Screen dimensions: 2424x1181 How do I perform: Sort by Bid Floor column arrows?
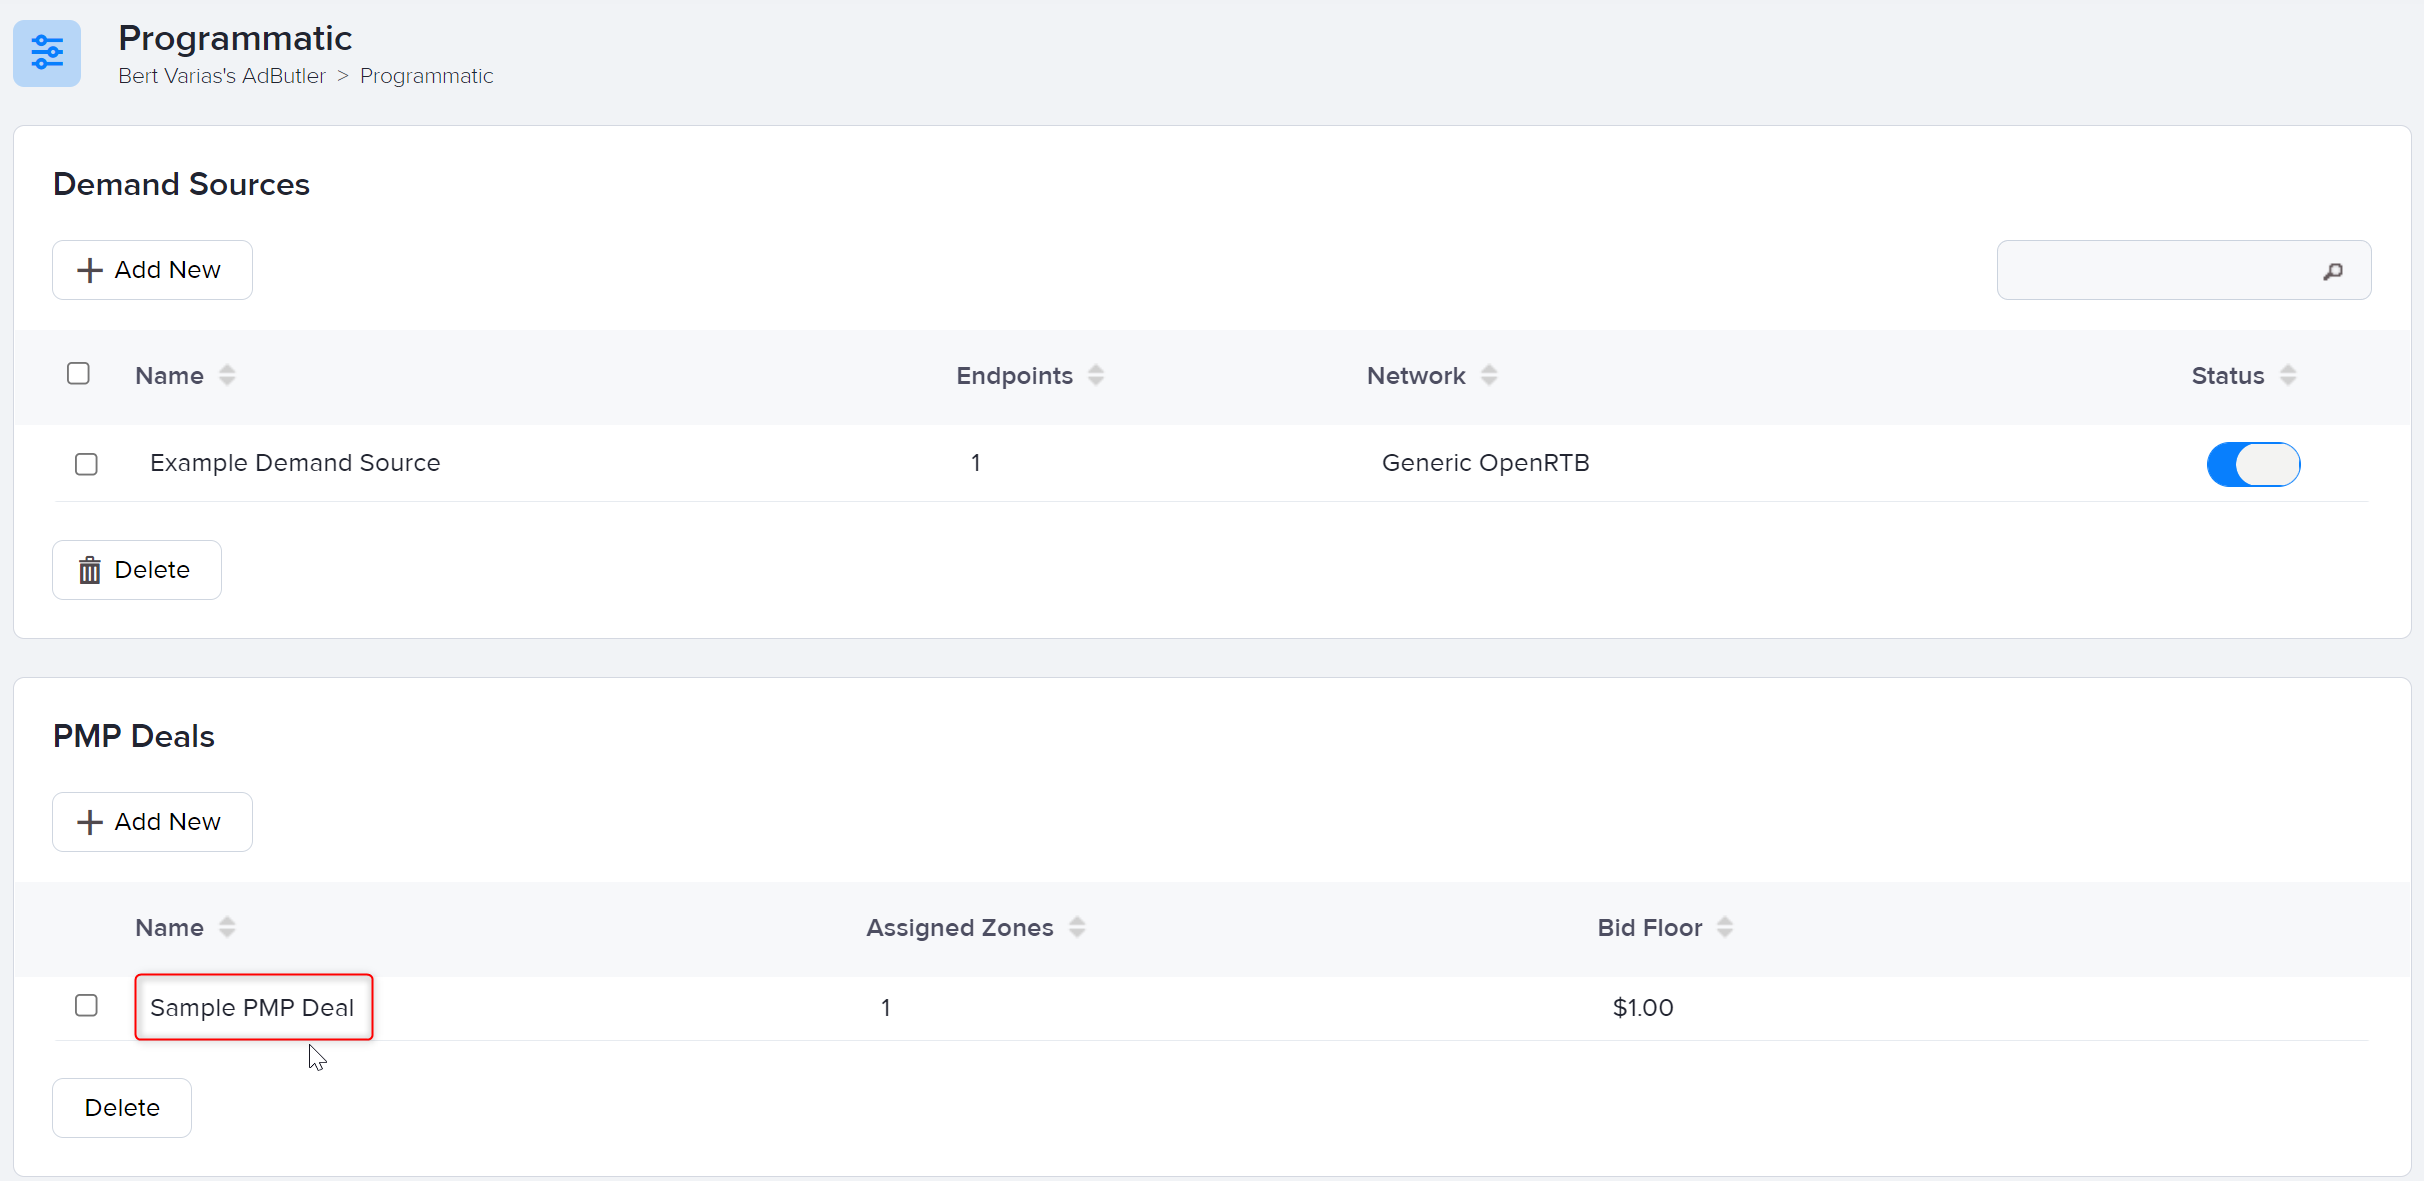click(1725, 927)
